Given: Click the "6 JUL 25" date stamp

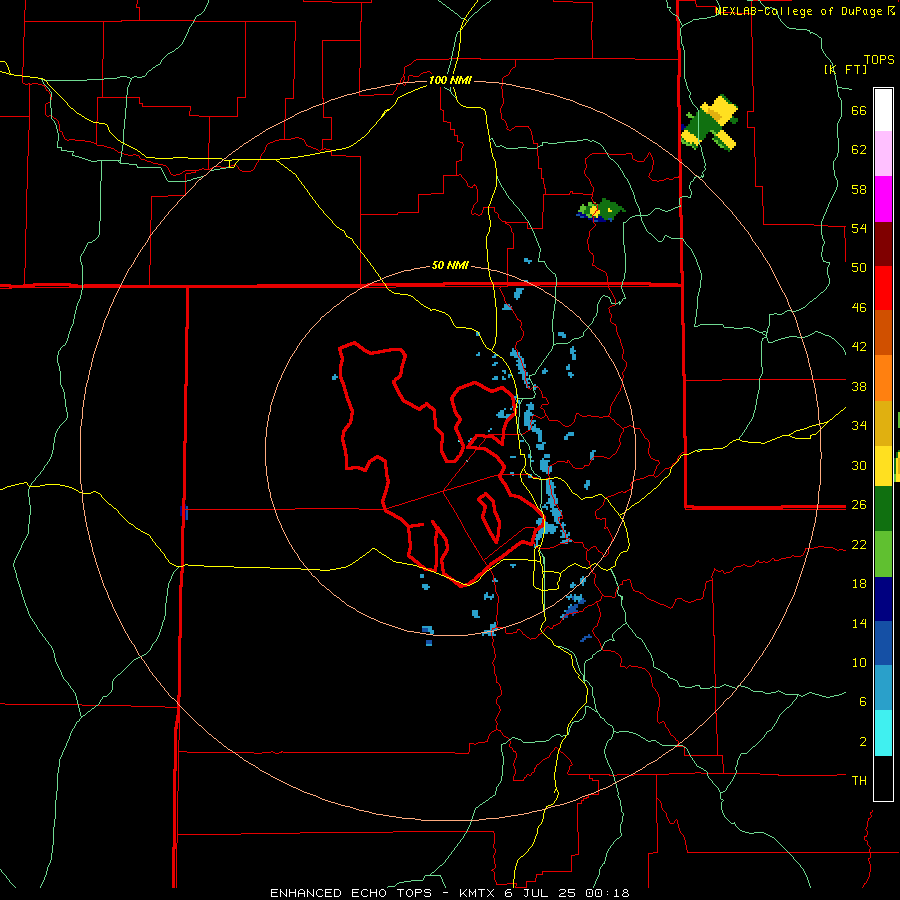Looking at the screenshot, I should (540, 893).
